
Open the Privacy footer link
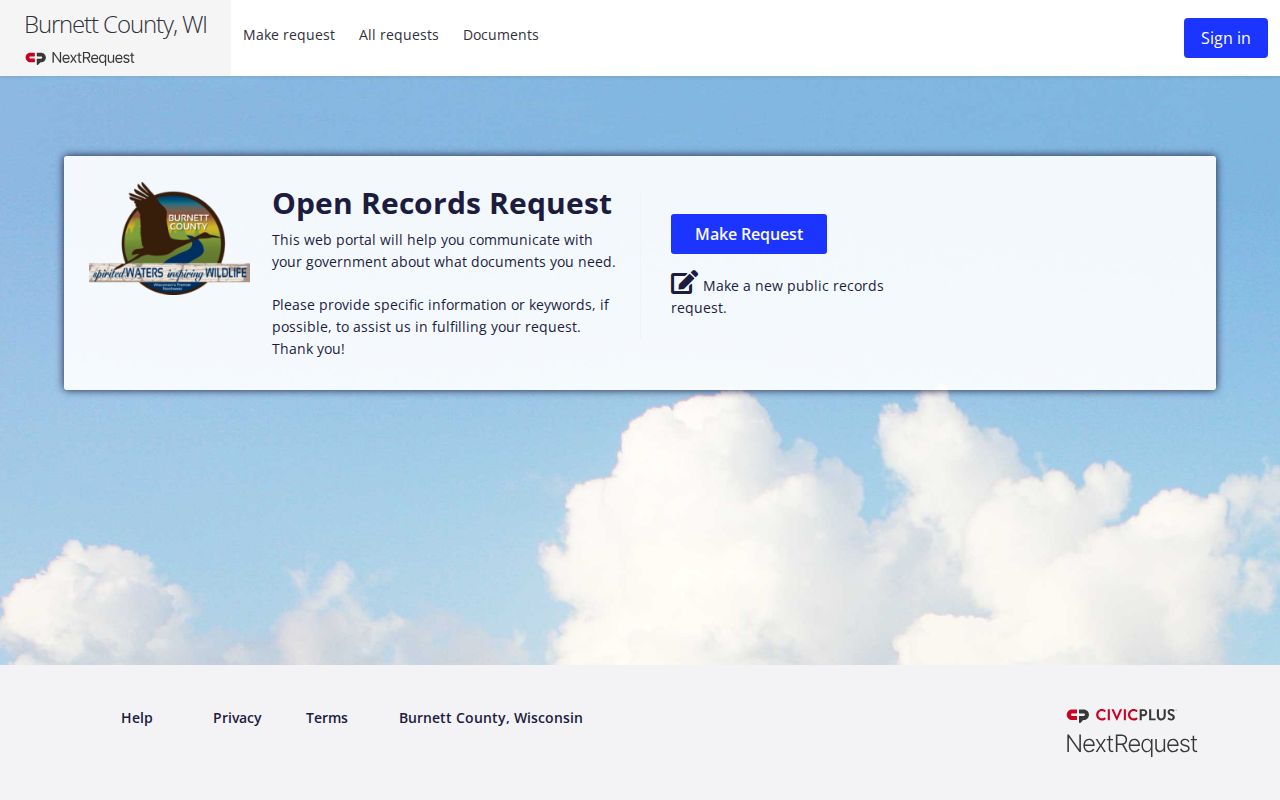(x=237, y=718)
